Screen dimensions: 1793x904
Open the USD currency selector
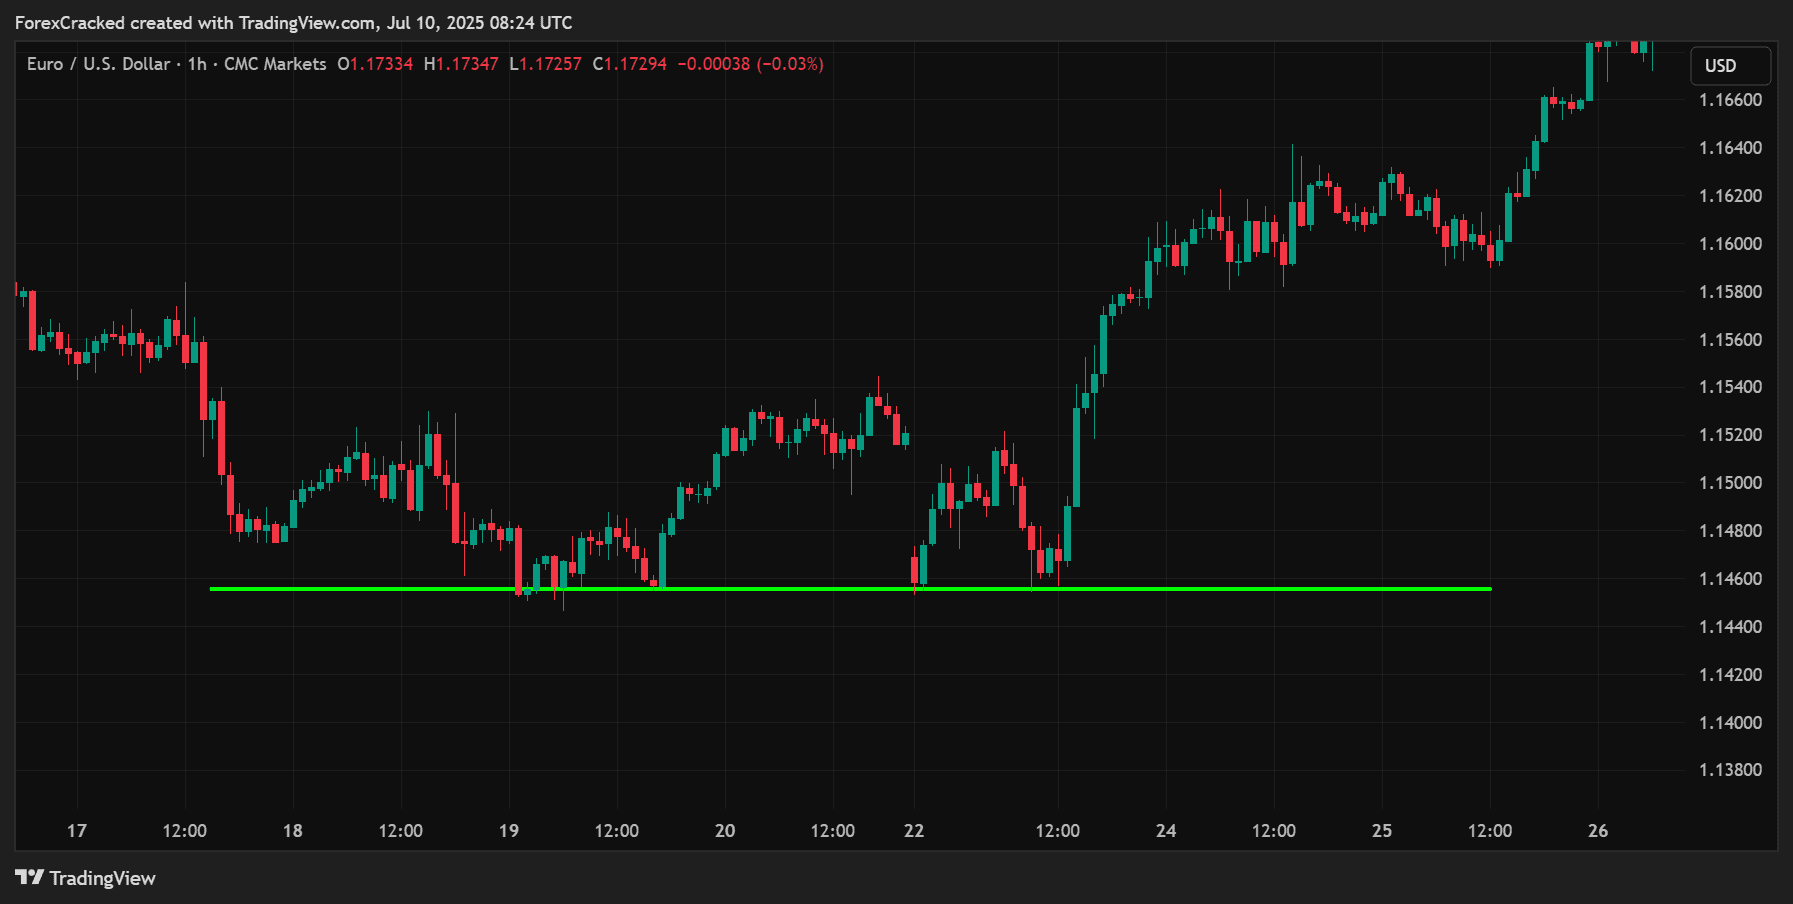click(1729, 66)
